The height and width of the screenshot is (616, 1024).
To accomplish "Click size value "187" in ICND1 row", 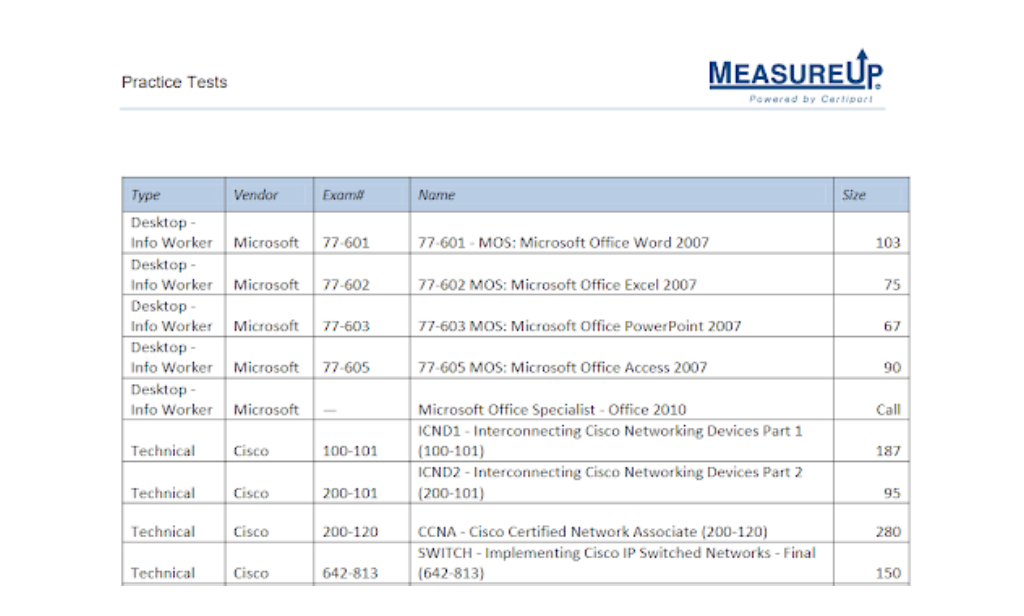I will 888,451.
